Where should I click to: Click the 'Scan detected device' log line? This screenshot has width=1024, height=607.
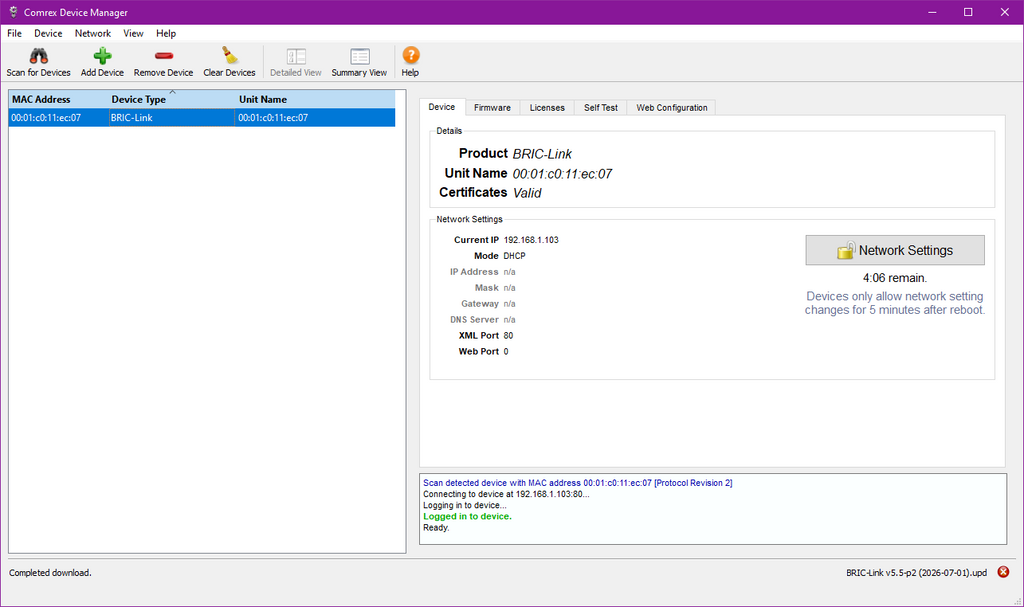click(577, 483)
